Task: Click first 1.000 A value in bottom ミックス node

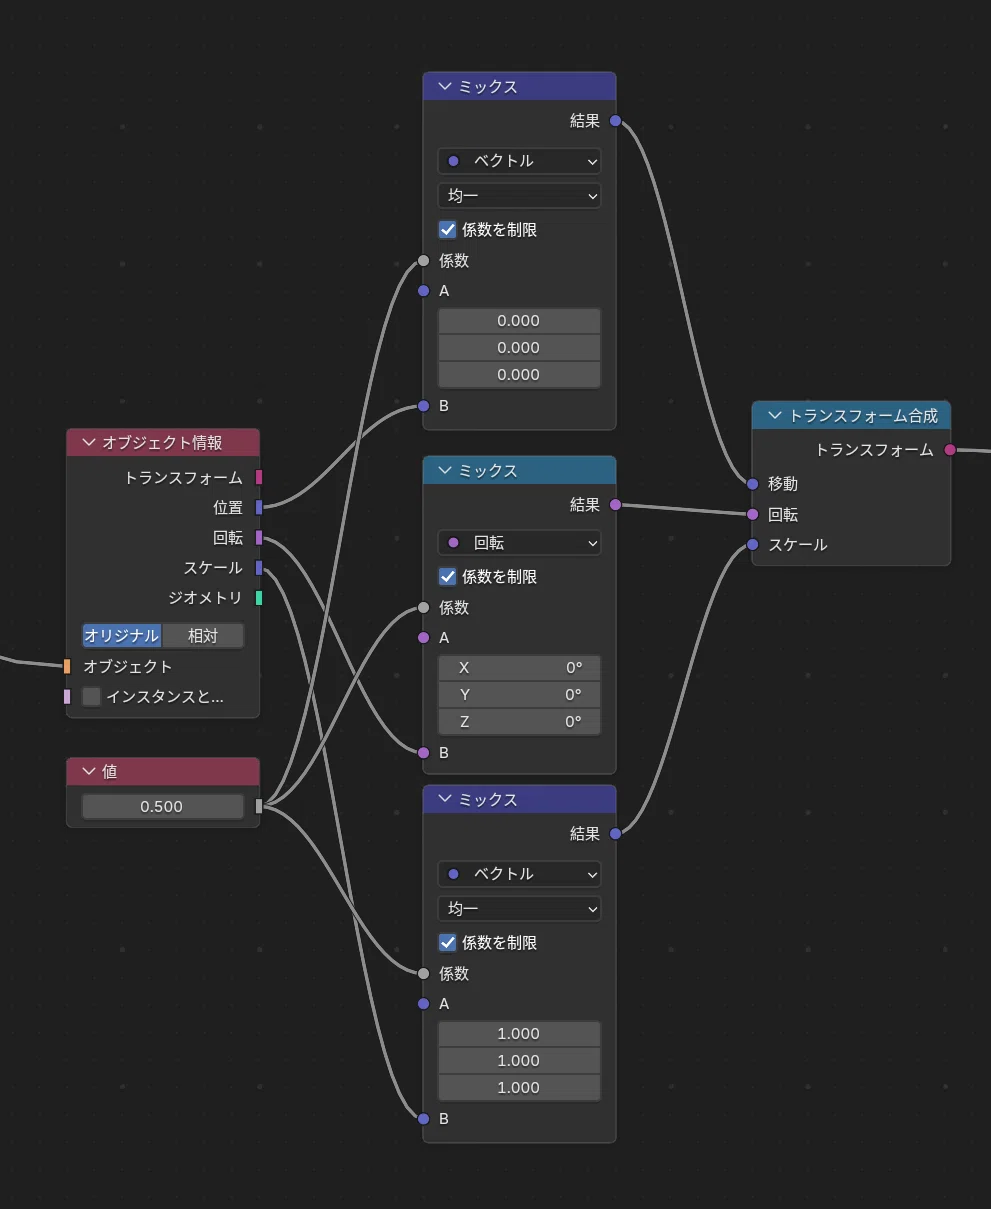Action: pyautogui.click(x=519, y=1034)
